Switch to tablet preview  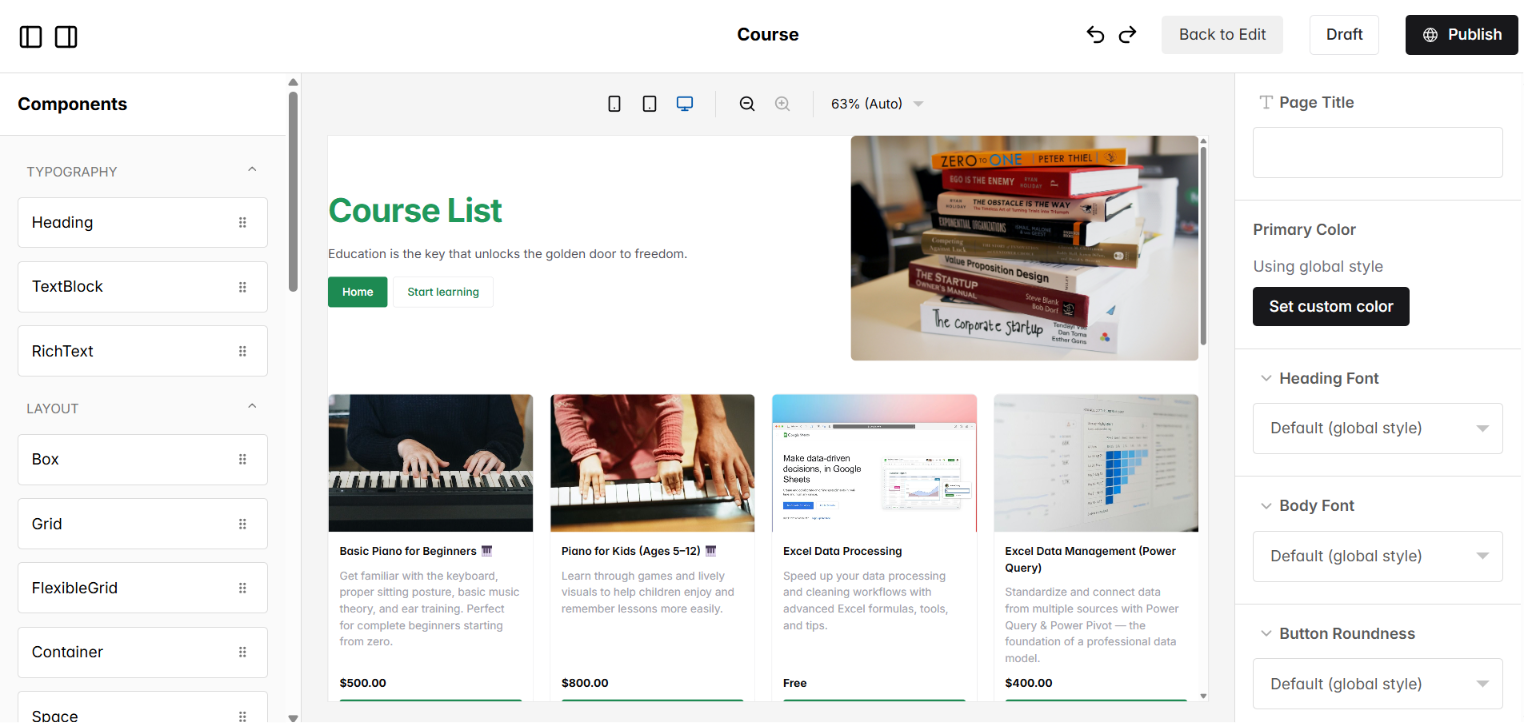650,104
